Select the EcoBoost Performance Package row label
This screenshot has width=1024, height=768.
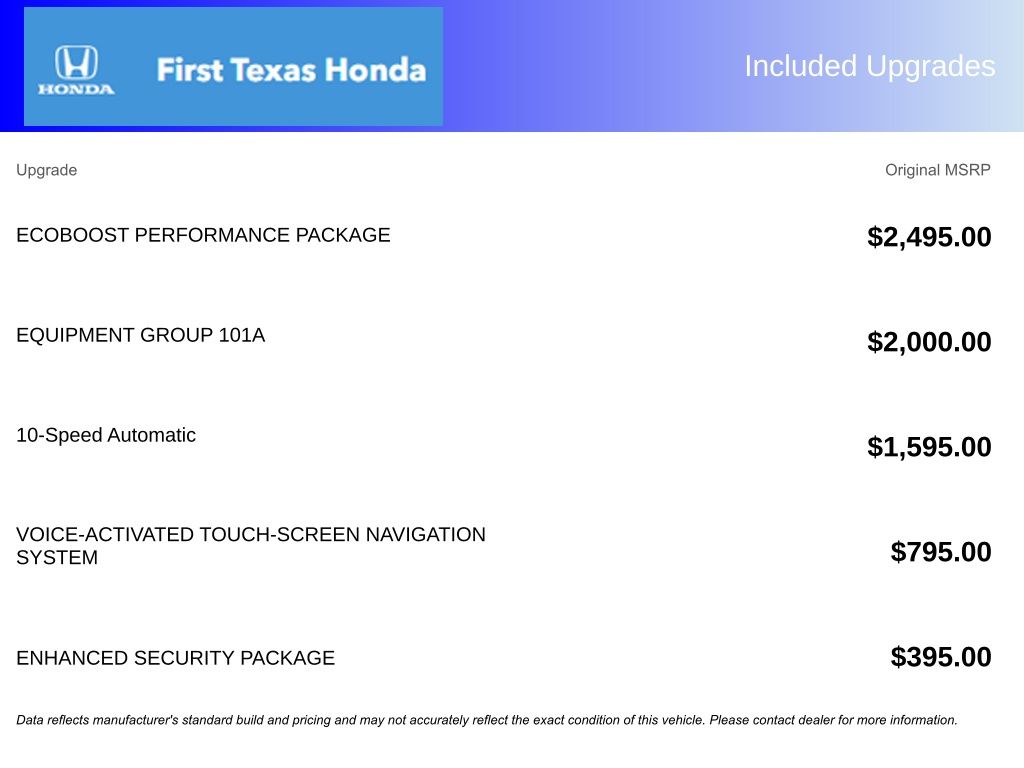tap(203, 235)
